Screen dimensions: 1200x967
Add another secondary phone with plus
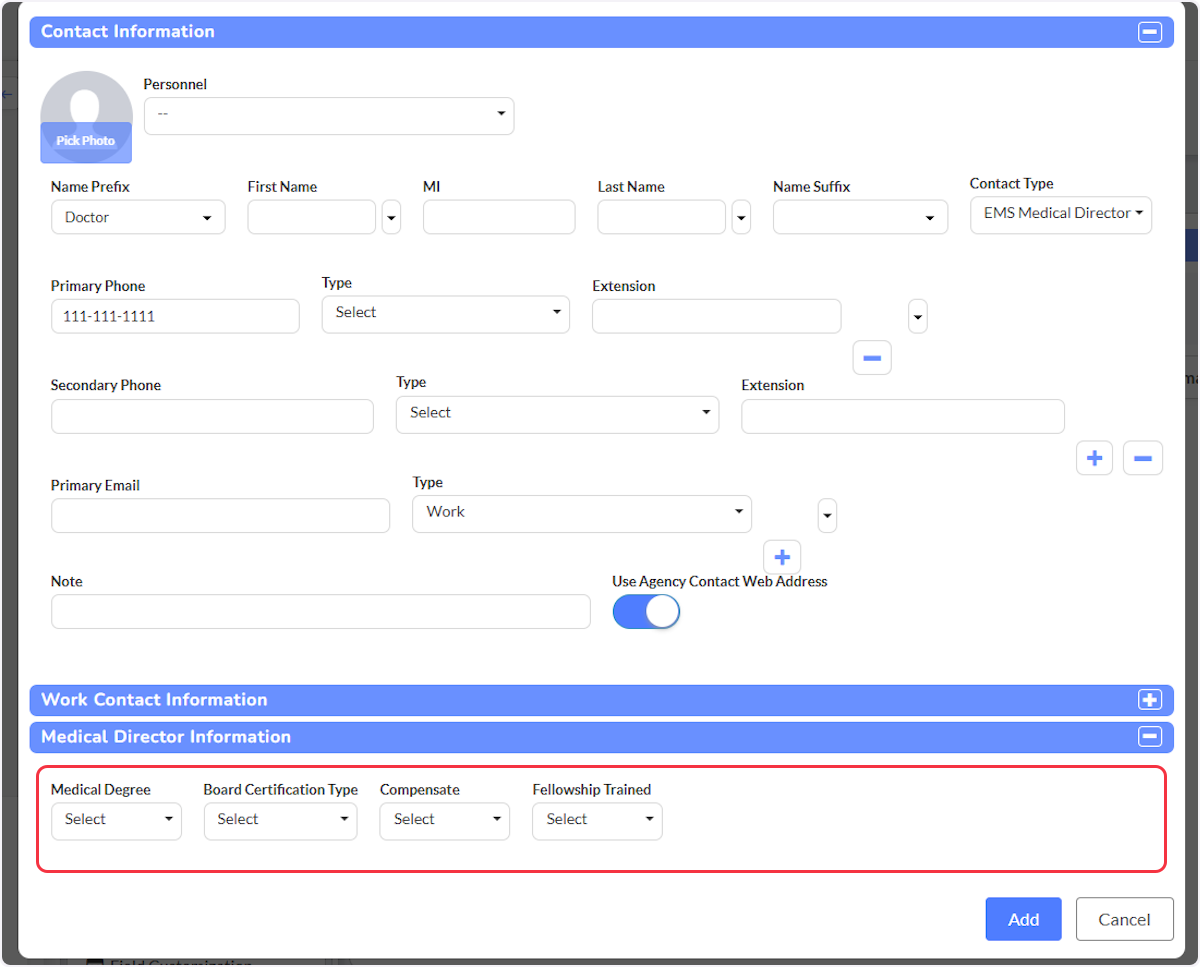tap(1094, 458)
